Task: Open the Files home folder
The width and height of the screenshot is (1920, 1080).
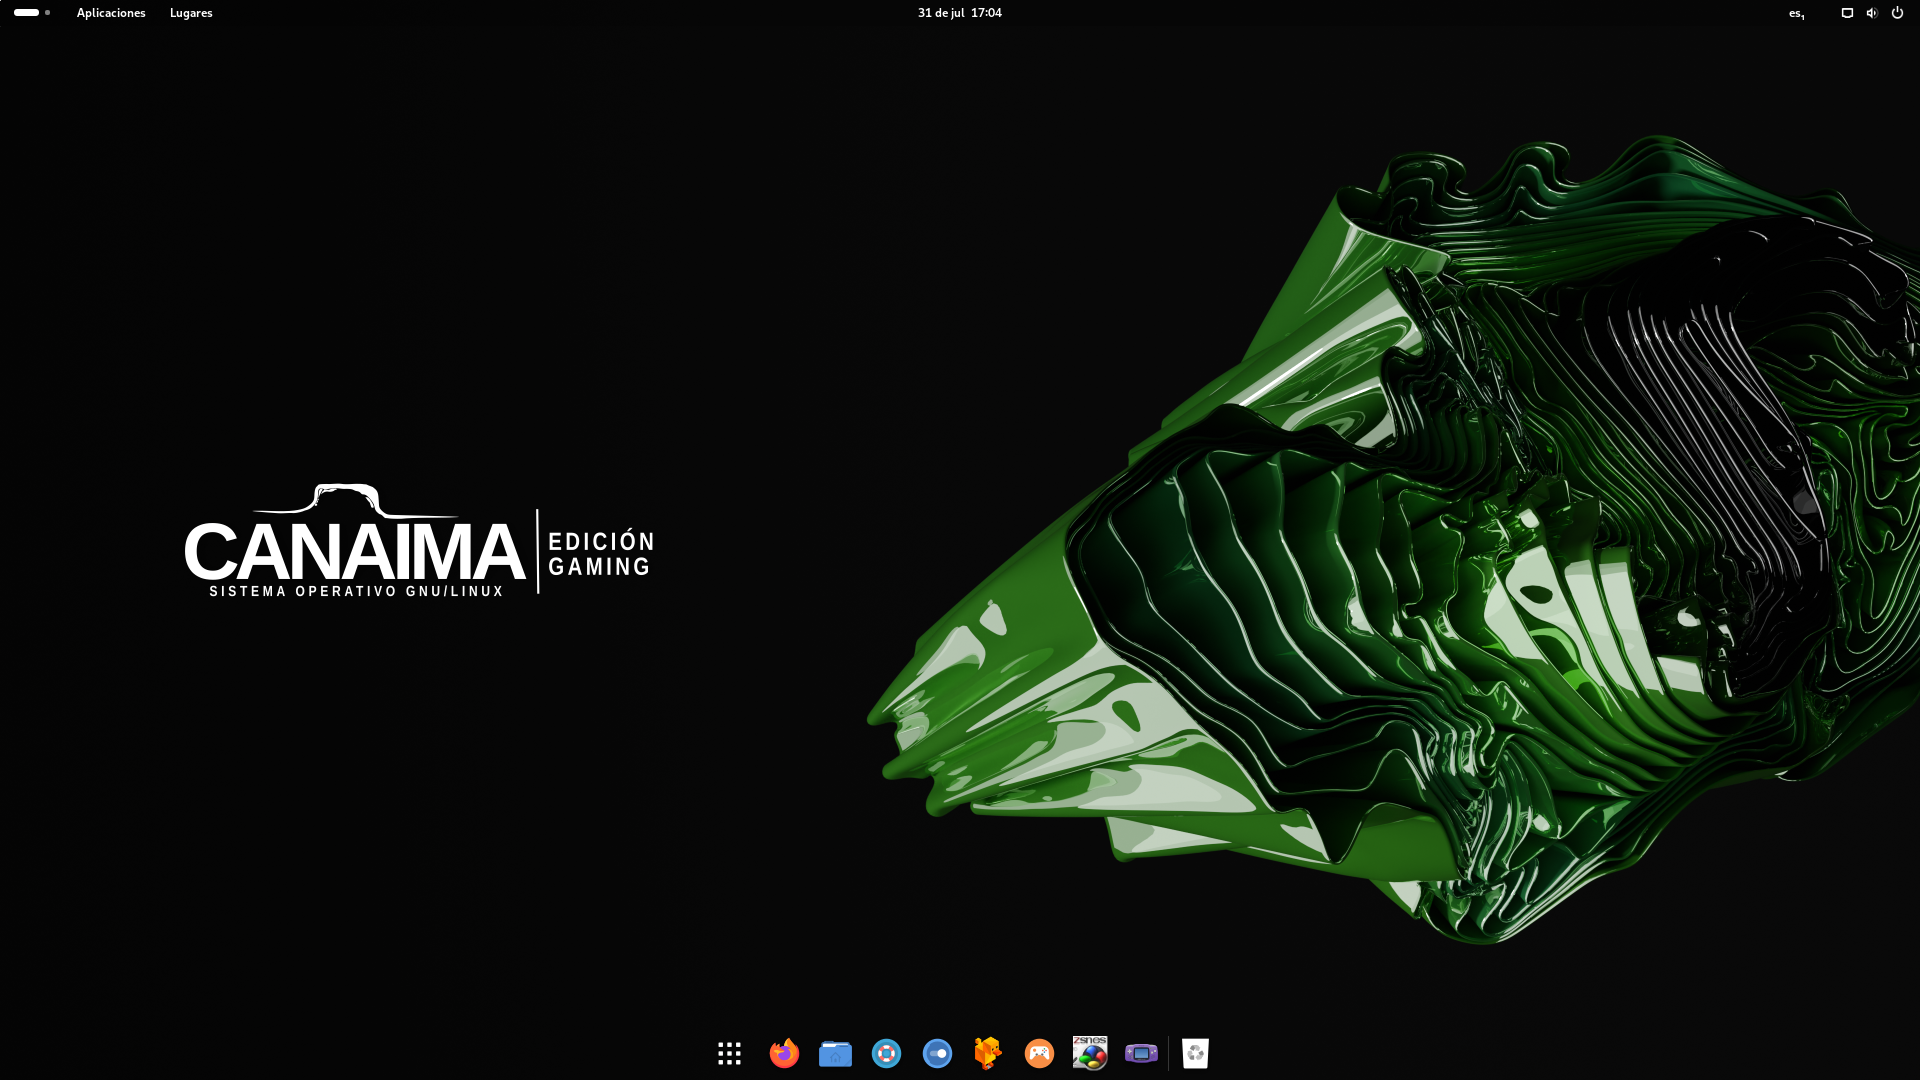Action: (x=835, y=1053)
